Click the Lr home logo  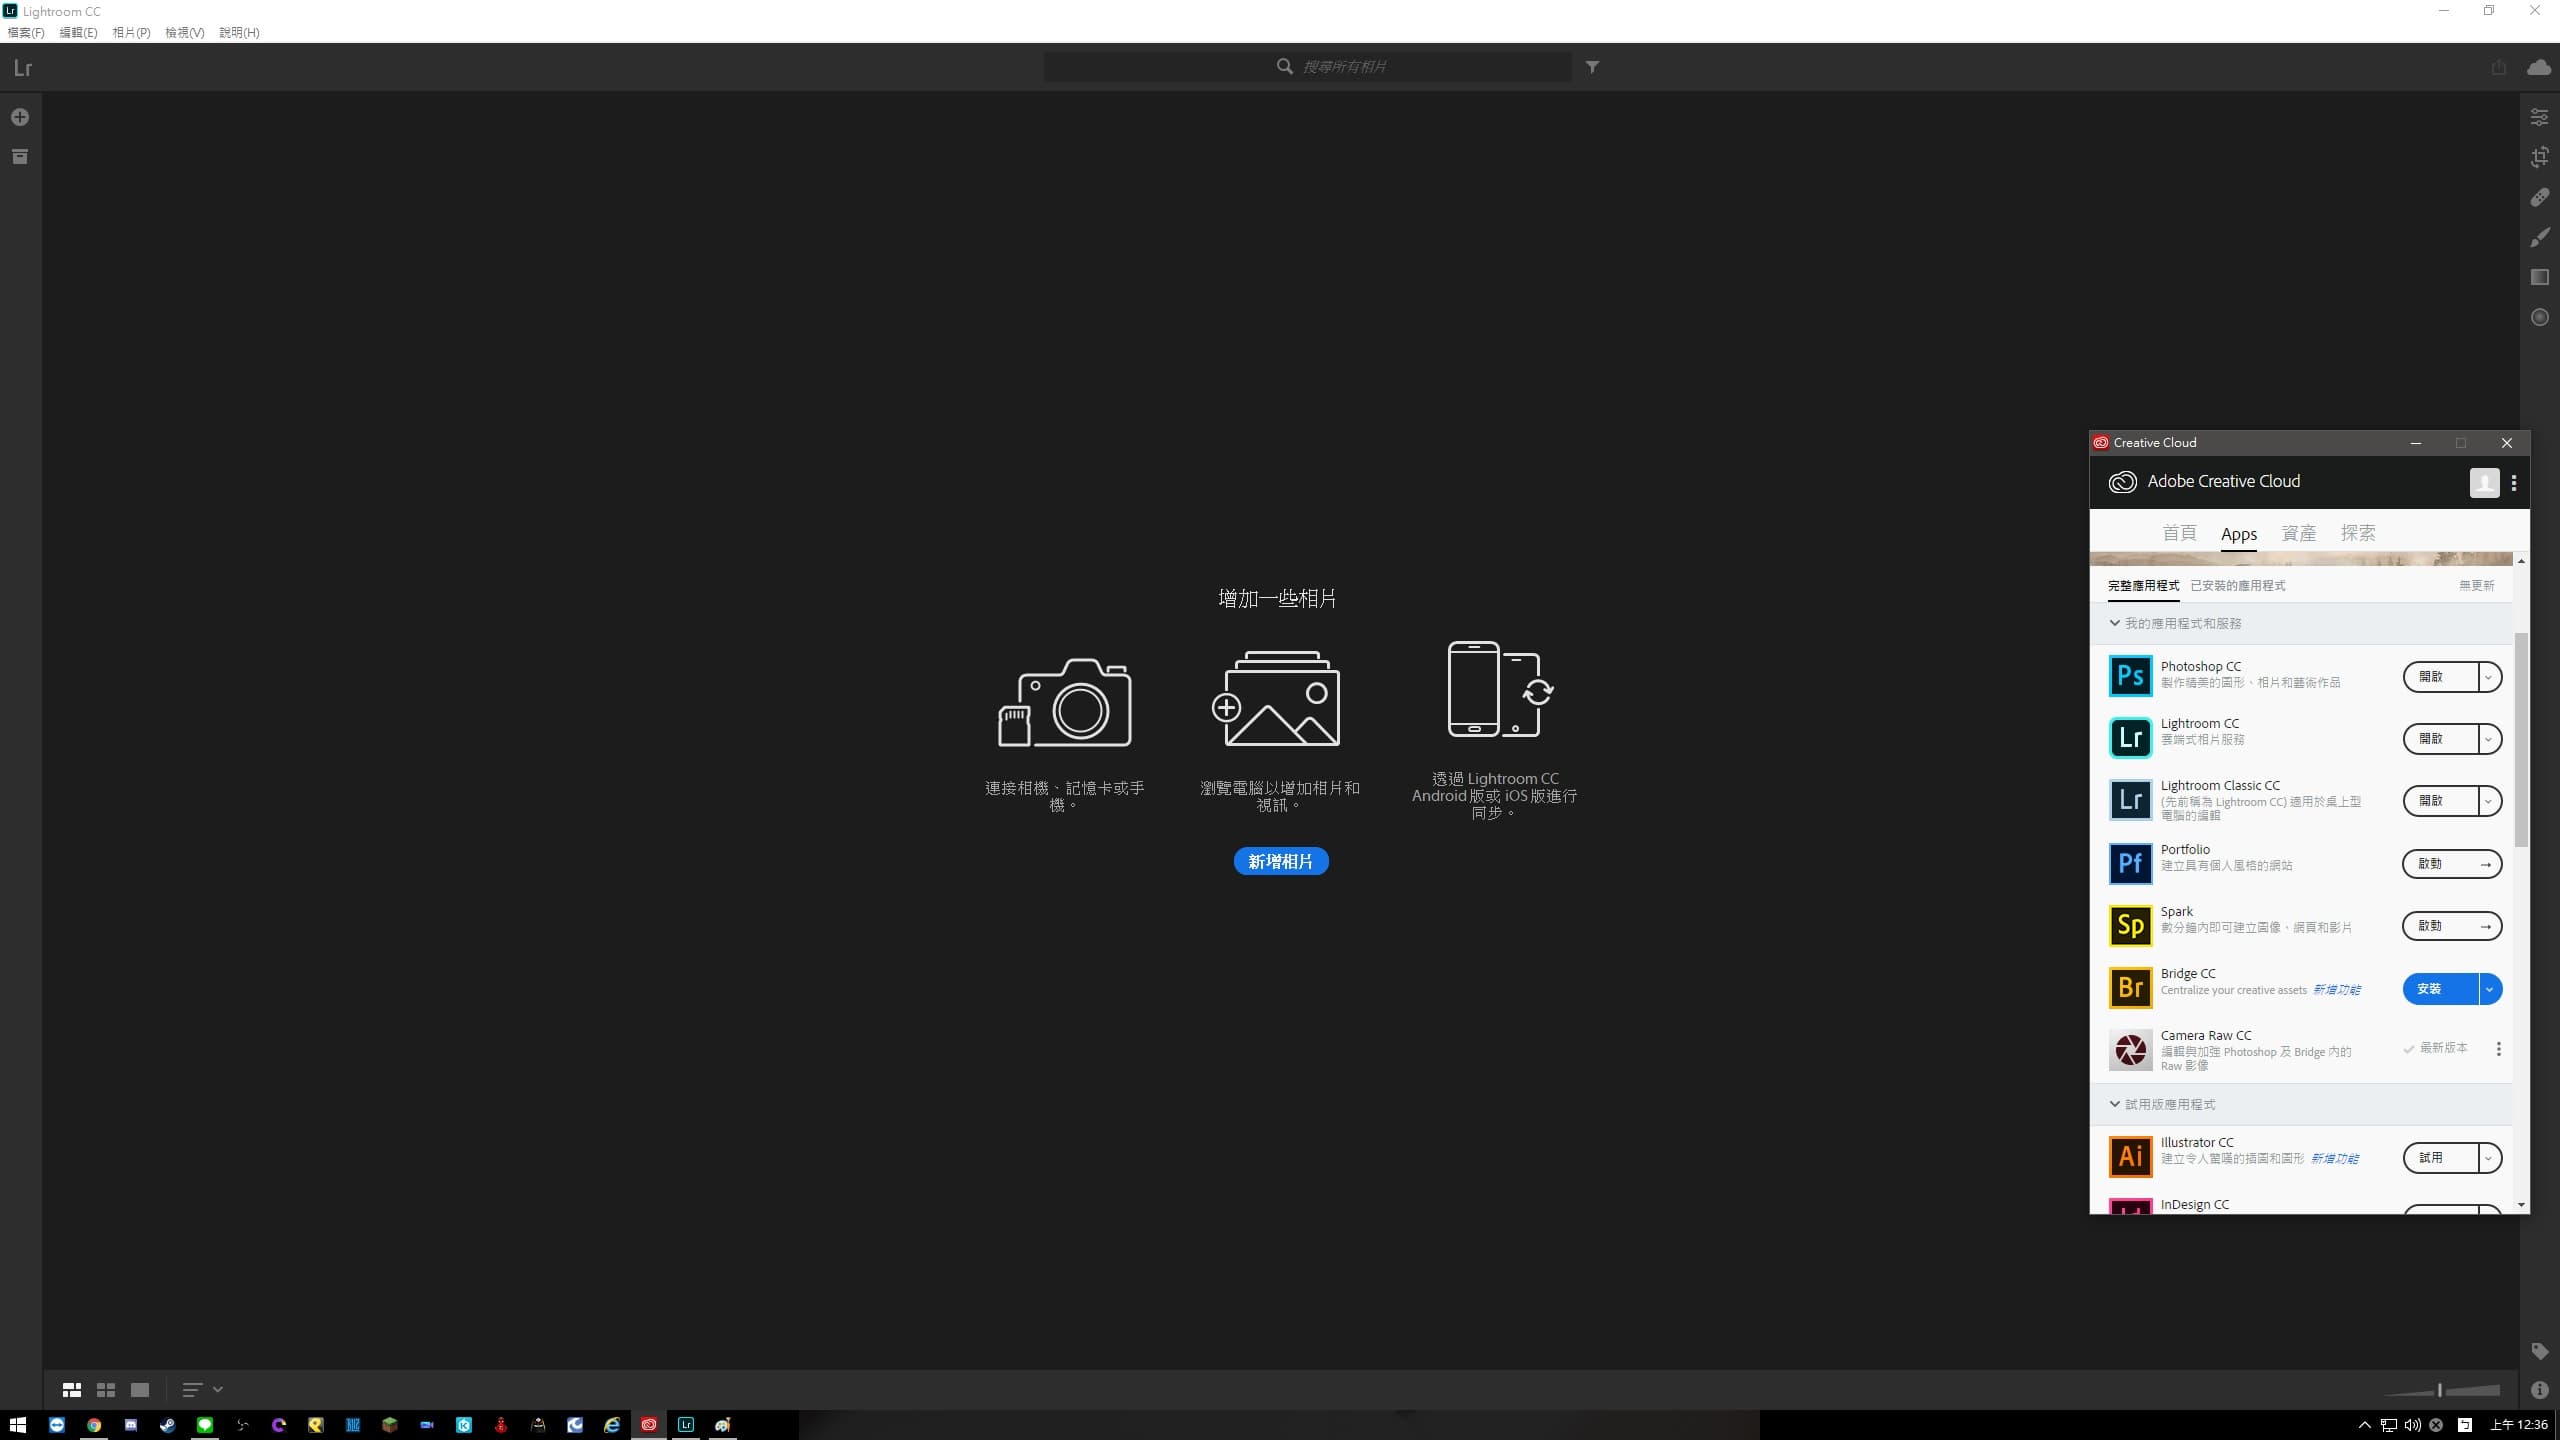23,68
